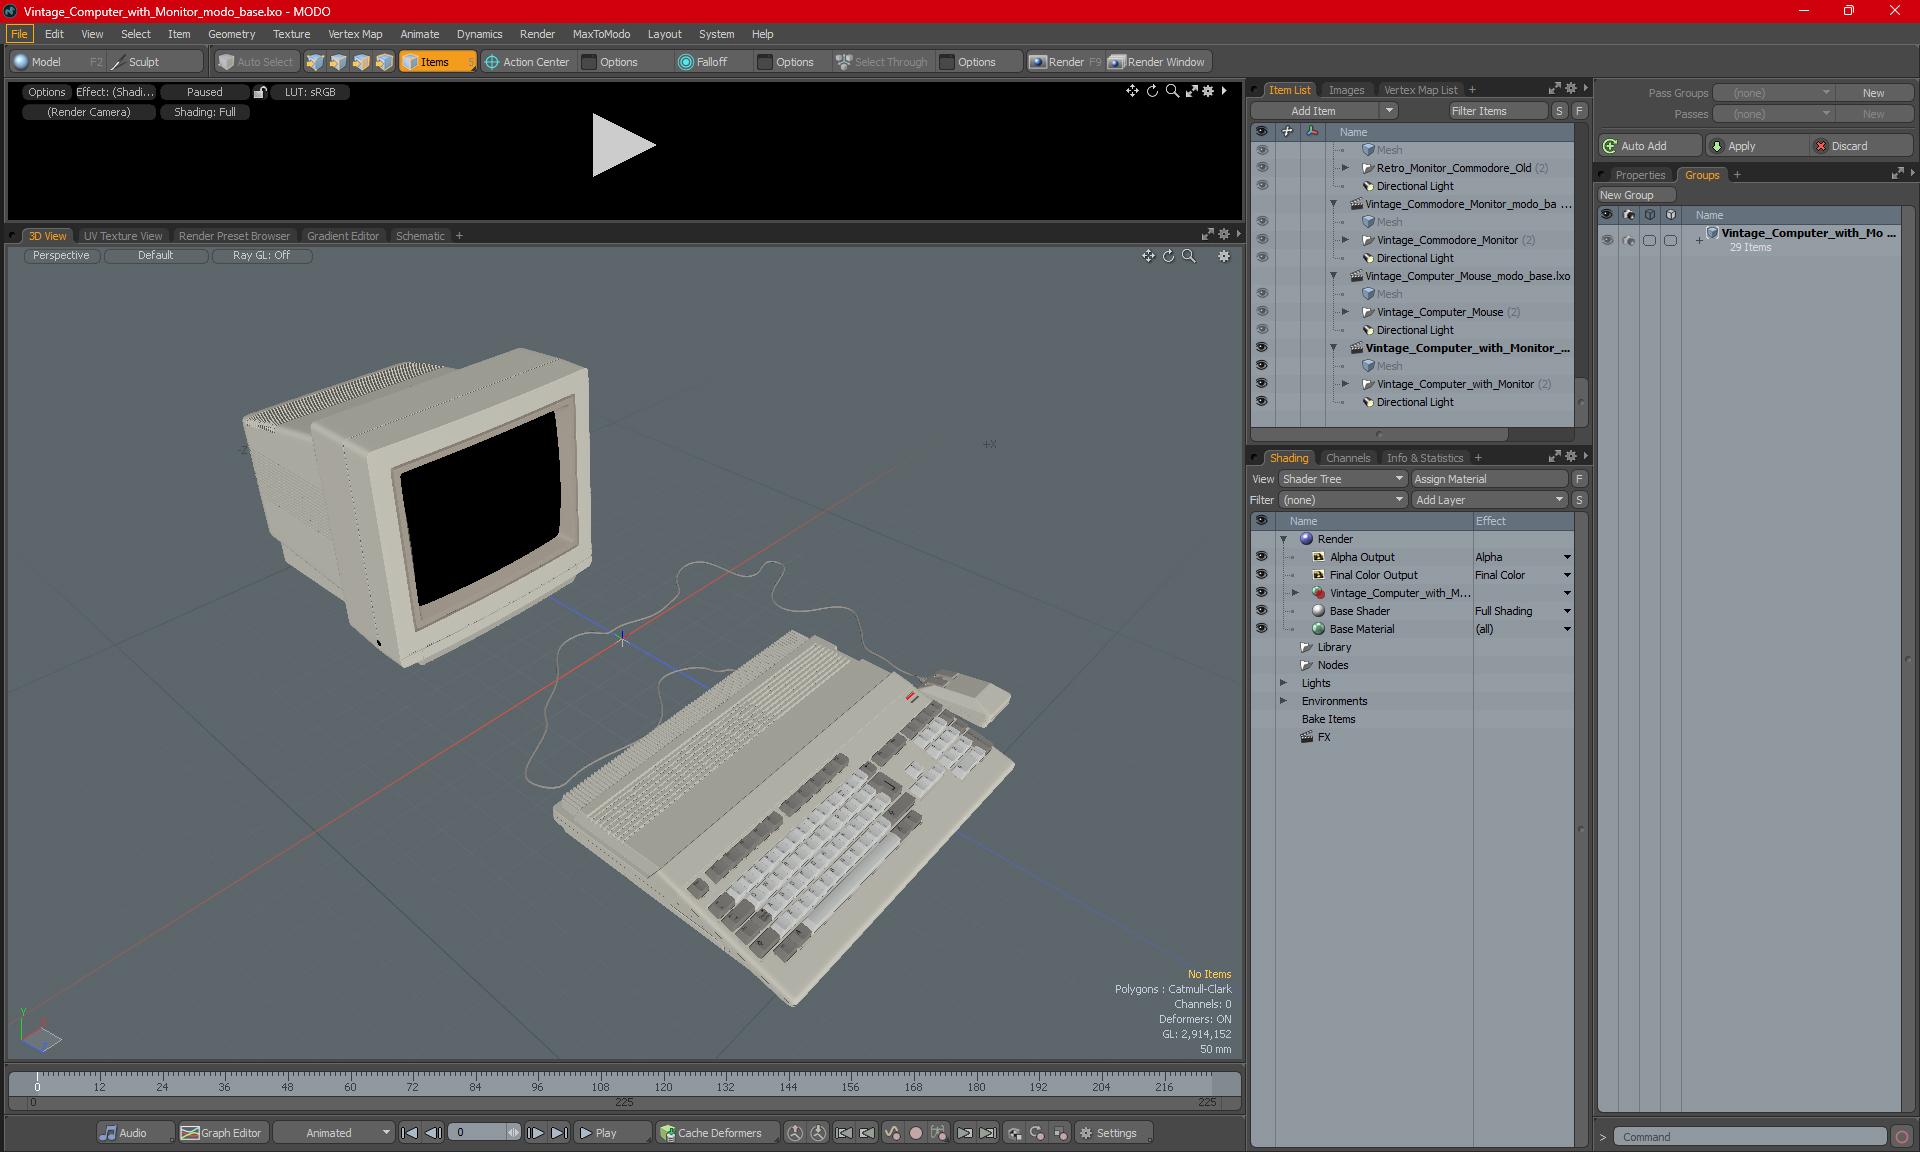Screen dimensions: 1920x1152
Task: Open Graph Editor
Action: pos(222,1133)
